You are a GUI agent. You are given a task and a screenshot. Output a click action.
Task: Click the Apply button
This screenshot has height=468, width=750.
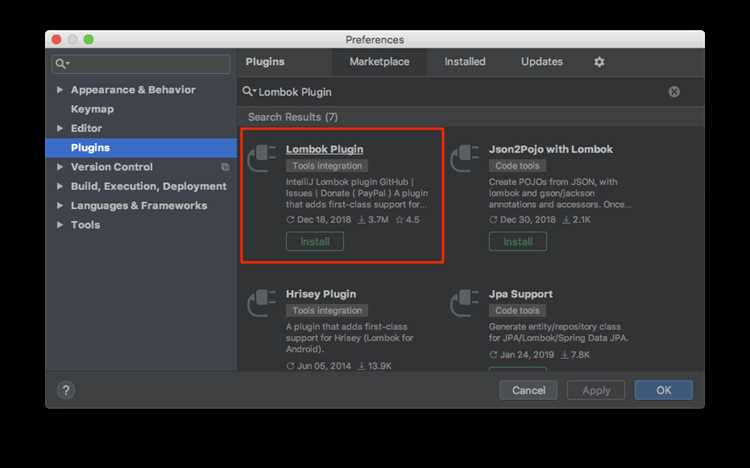[x=596, y=390]
